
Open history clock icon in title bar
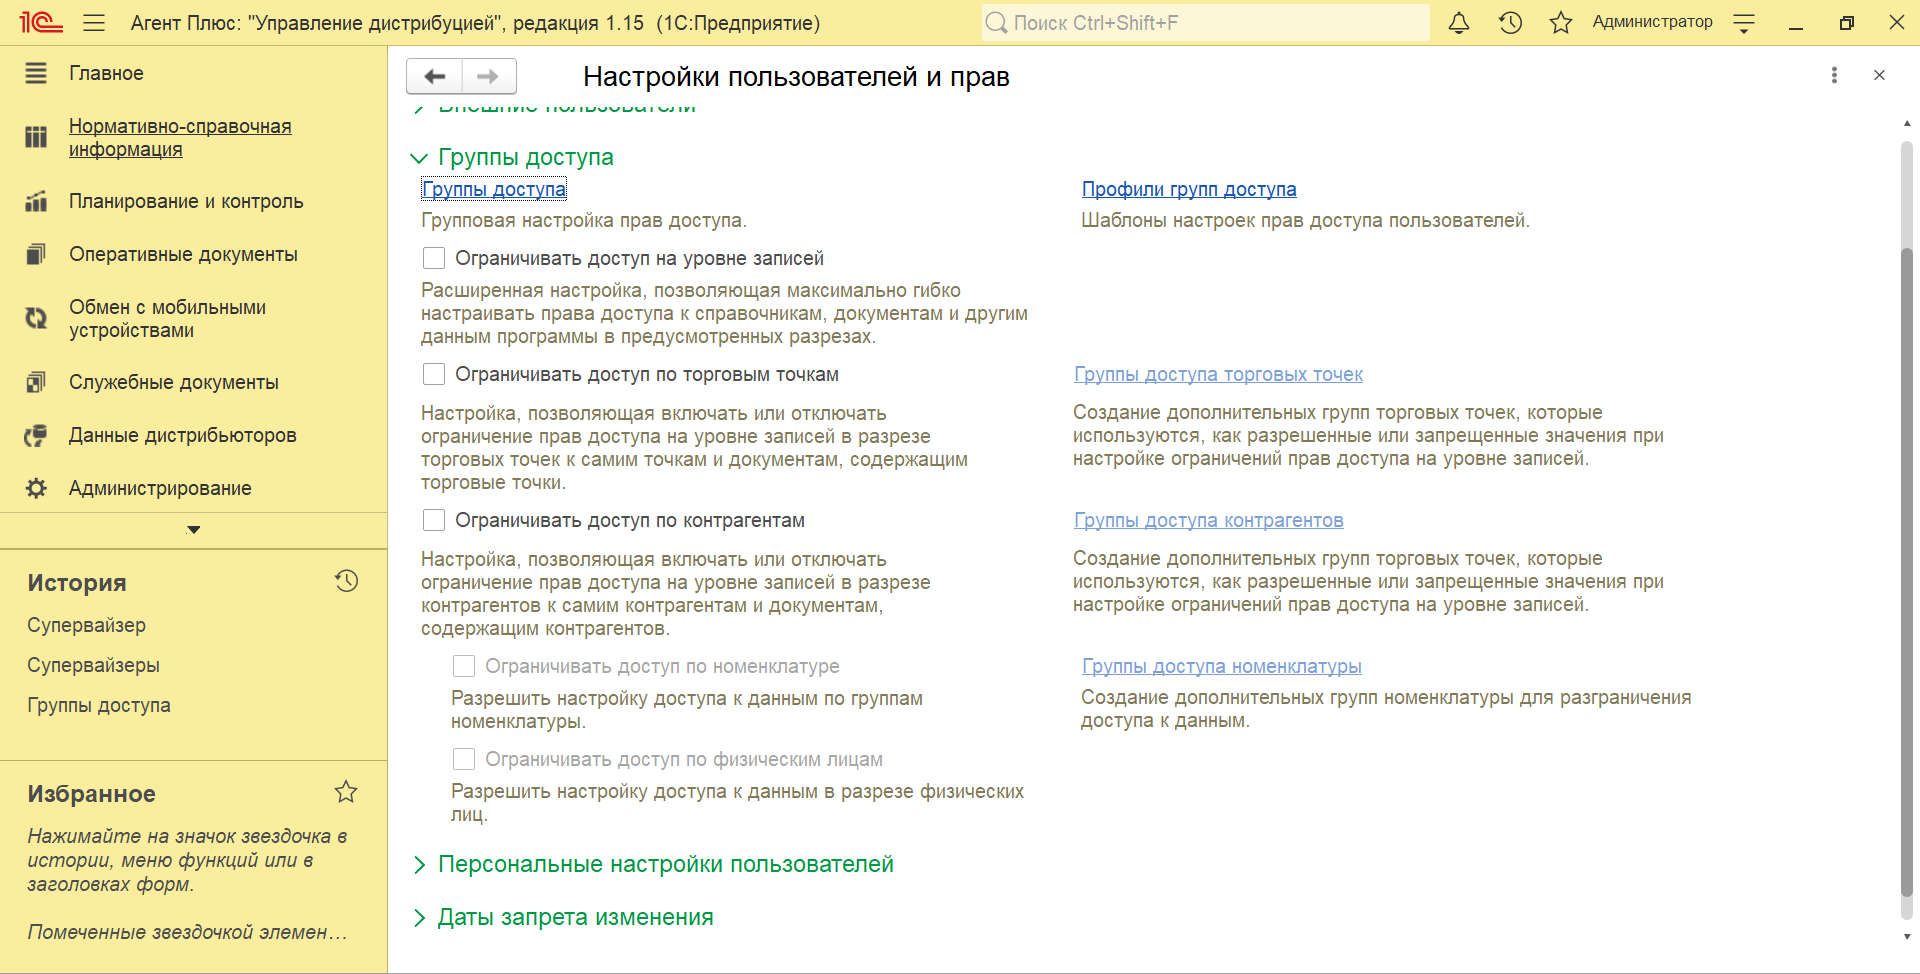(x=1510, y=23)
